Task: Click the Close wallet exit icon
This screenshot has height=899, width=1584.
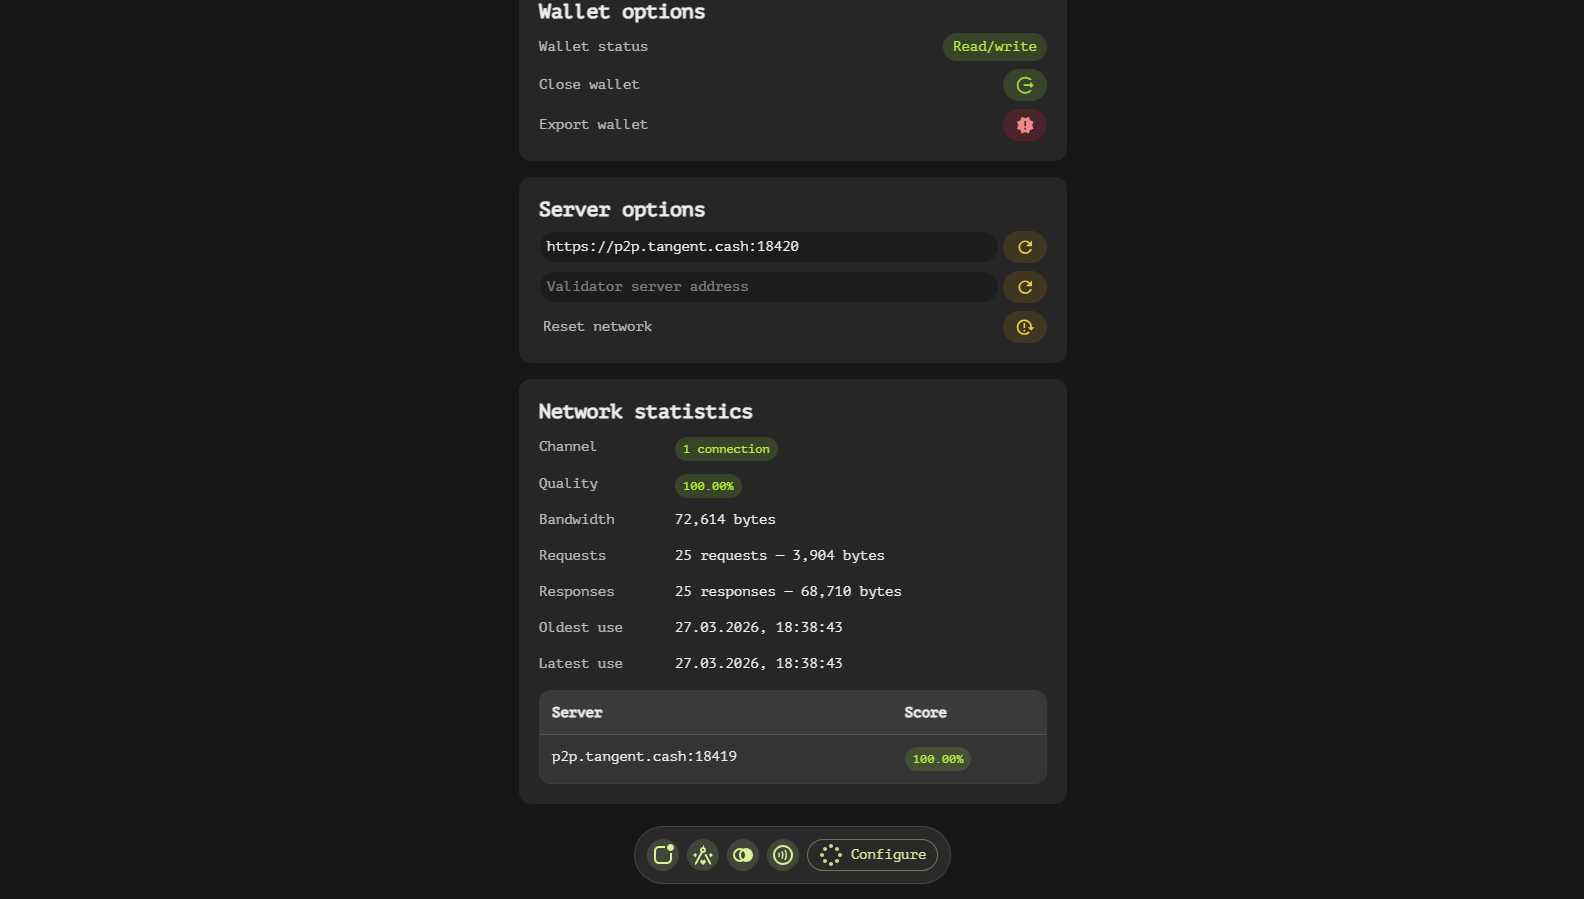Action: pos(1024,85)
